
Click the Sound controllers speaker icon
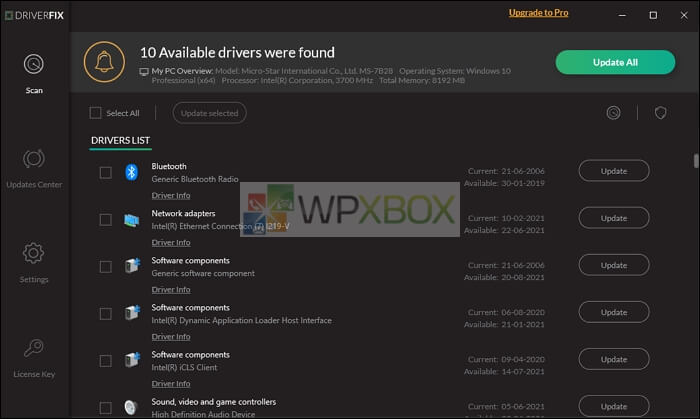click(130, 407)
